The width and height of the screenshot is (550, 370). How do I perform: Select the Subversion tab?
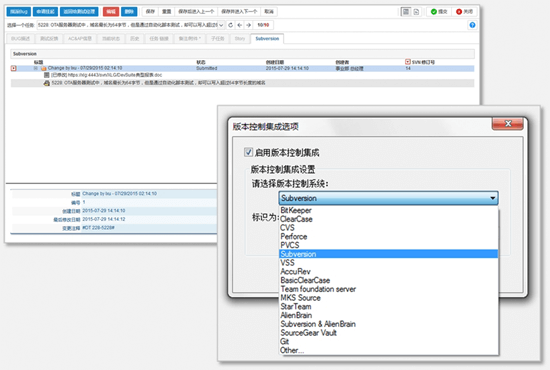click(x=267, y=39)
